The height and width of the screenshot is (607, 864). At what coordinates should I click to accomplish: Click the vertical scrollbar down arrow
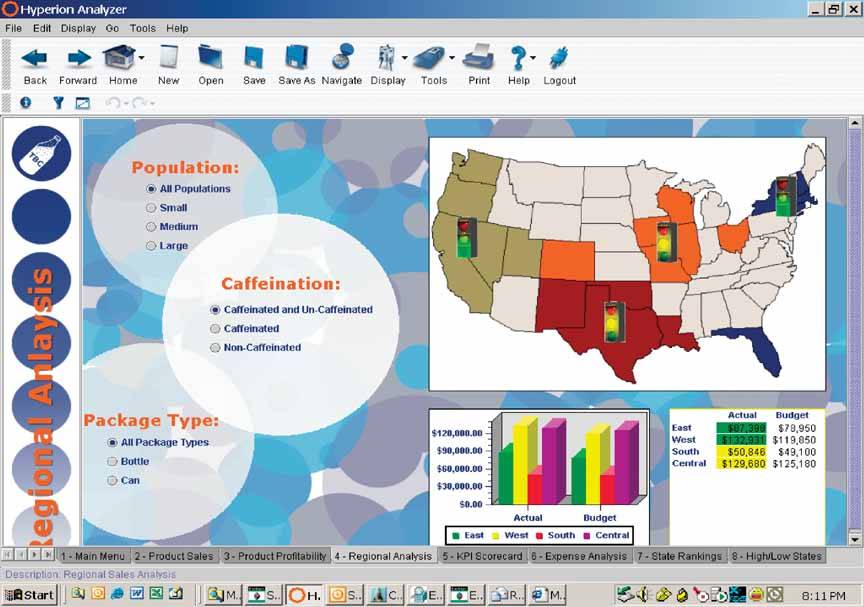click(855, 538)
